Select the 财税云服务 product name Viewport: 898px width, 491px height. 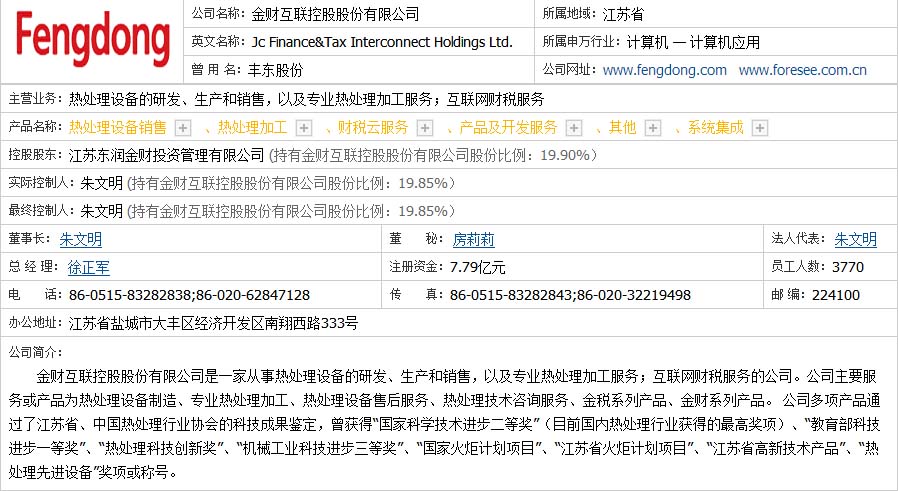(x=373, y=128)
